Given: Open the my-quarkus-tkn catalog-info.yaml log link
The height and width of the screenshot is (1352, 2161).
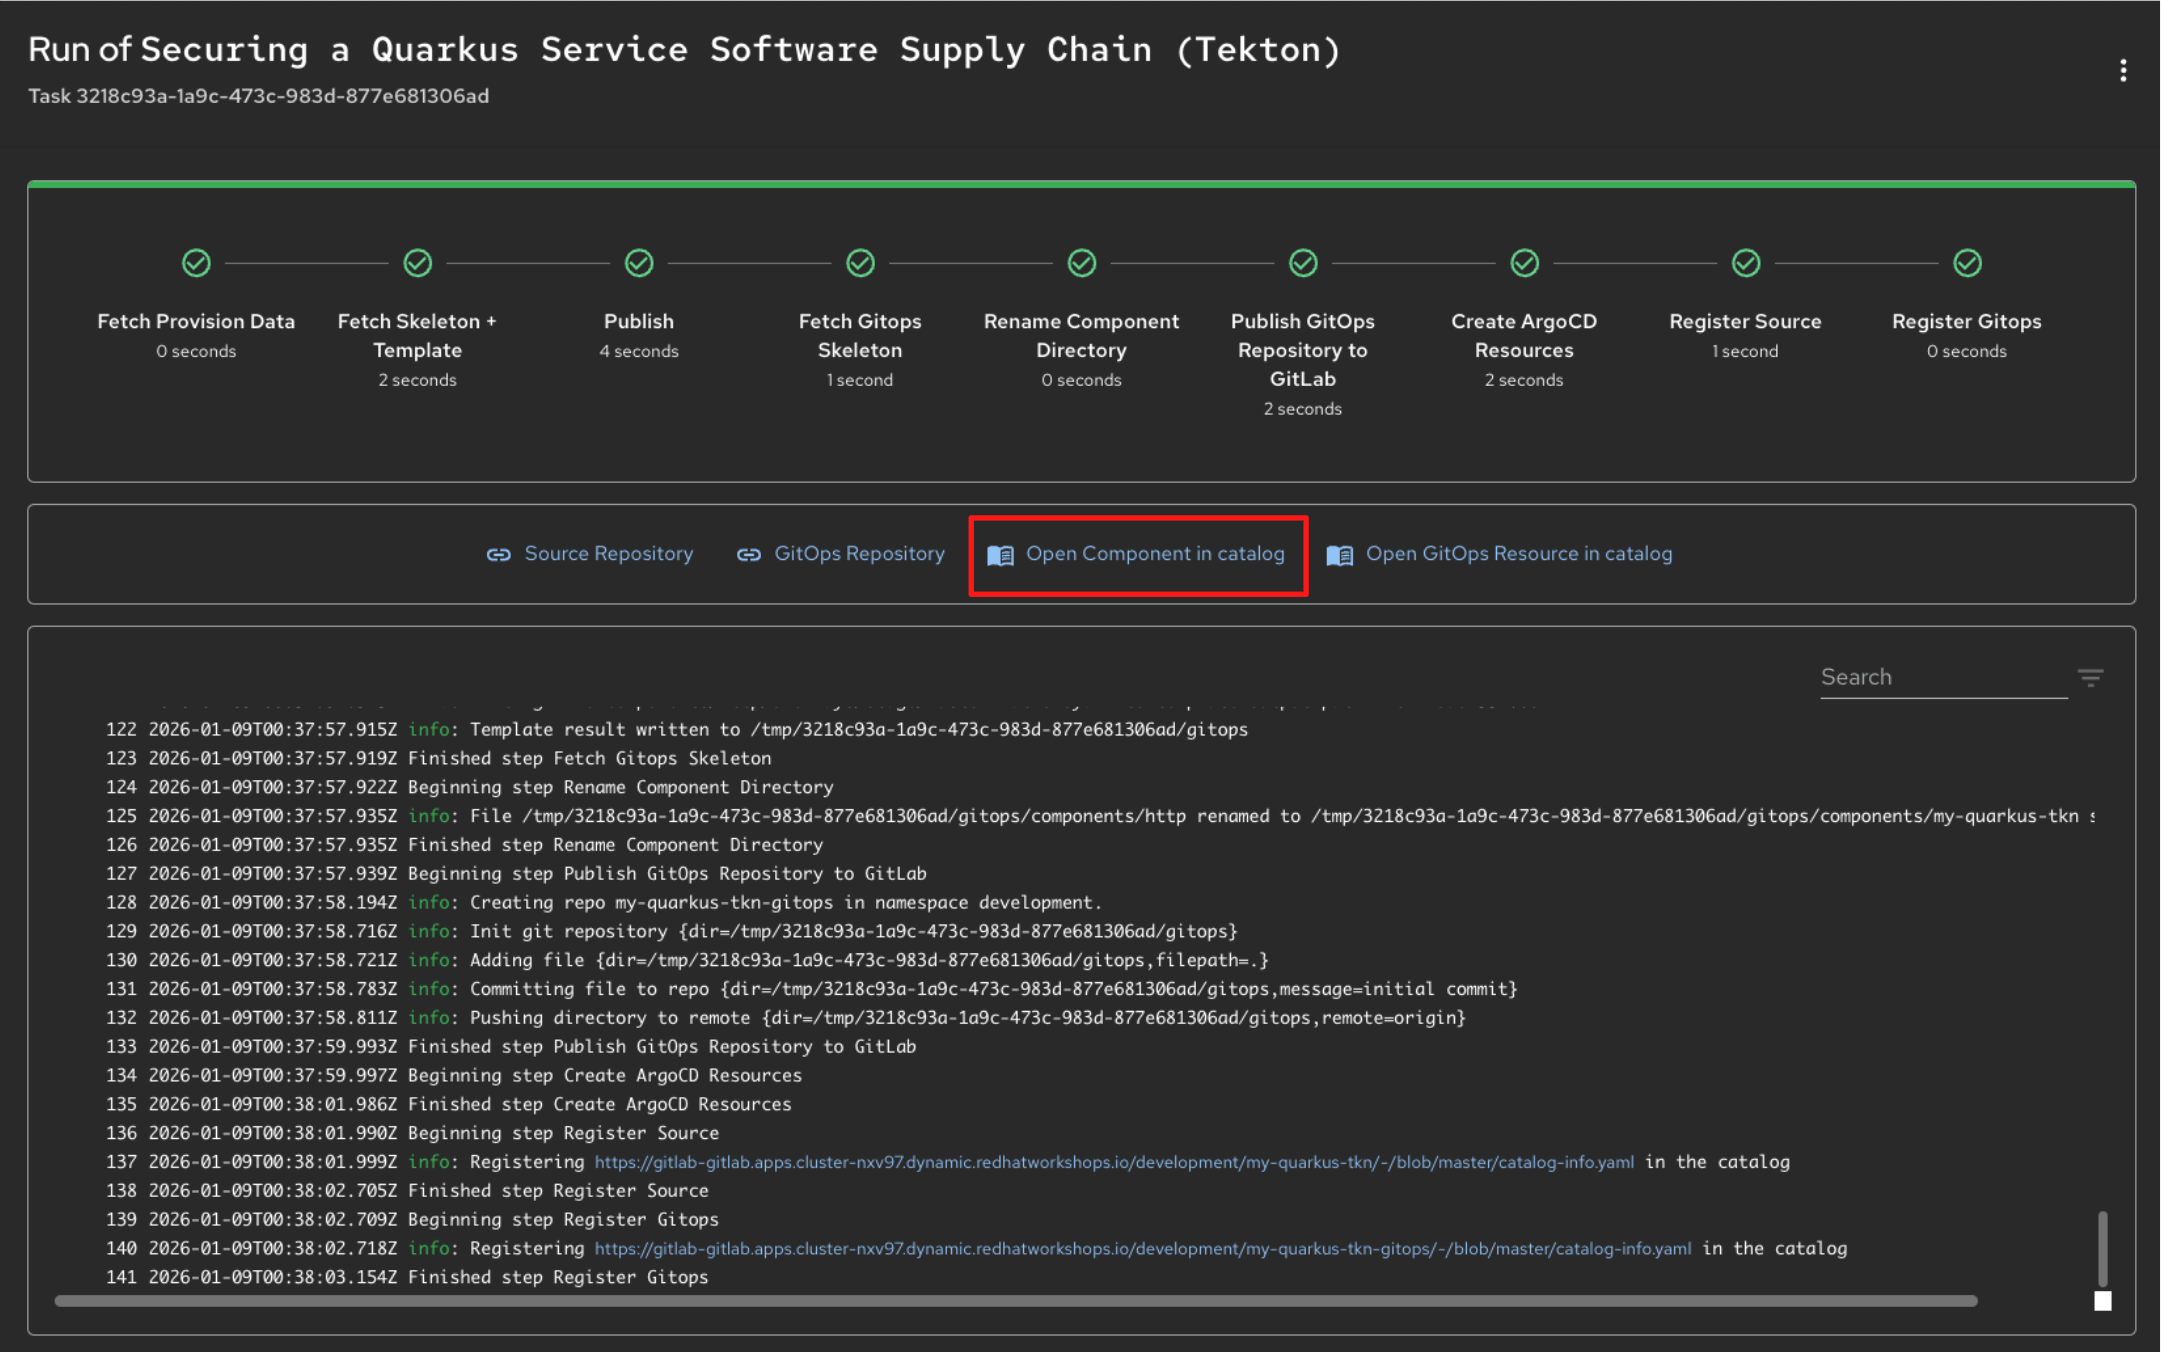Looking at the screenshot, I should click(x=1114, y=1162).
